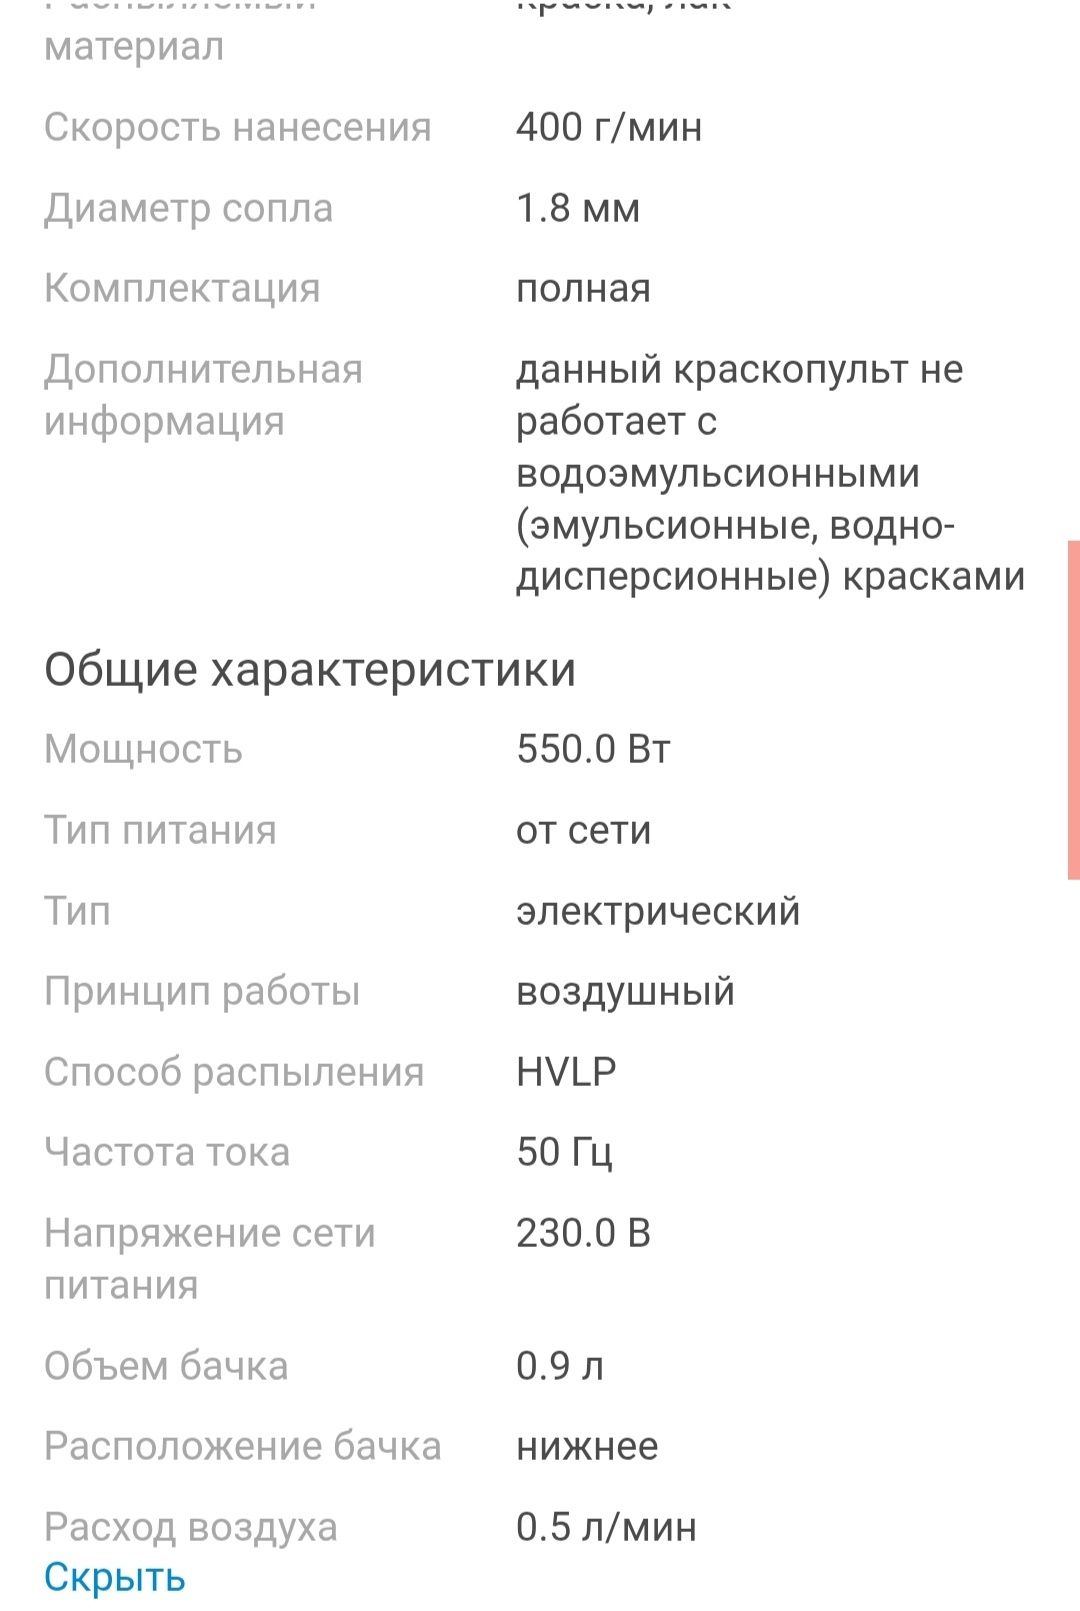The height and width of the screenshot is (1611, 1080).
Task: Select the Принцип работы label
Action: (202, 991)
